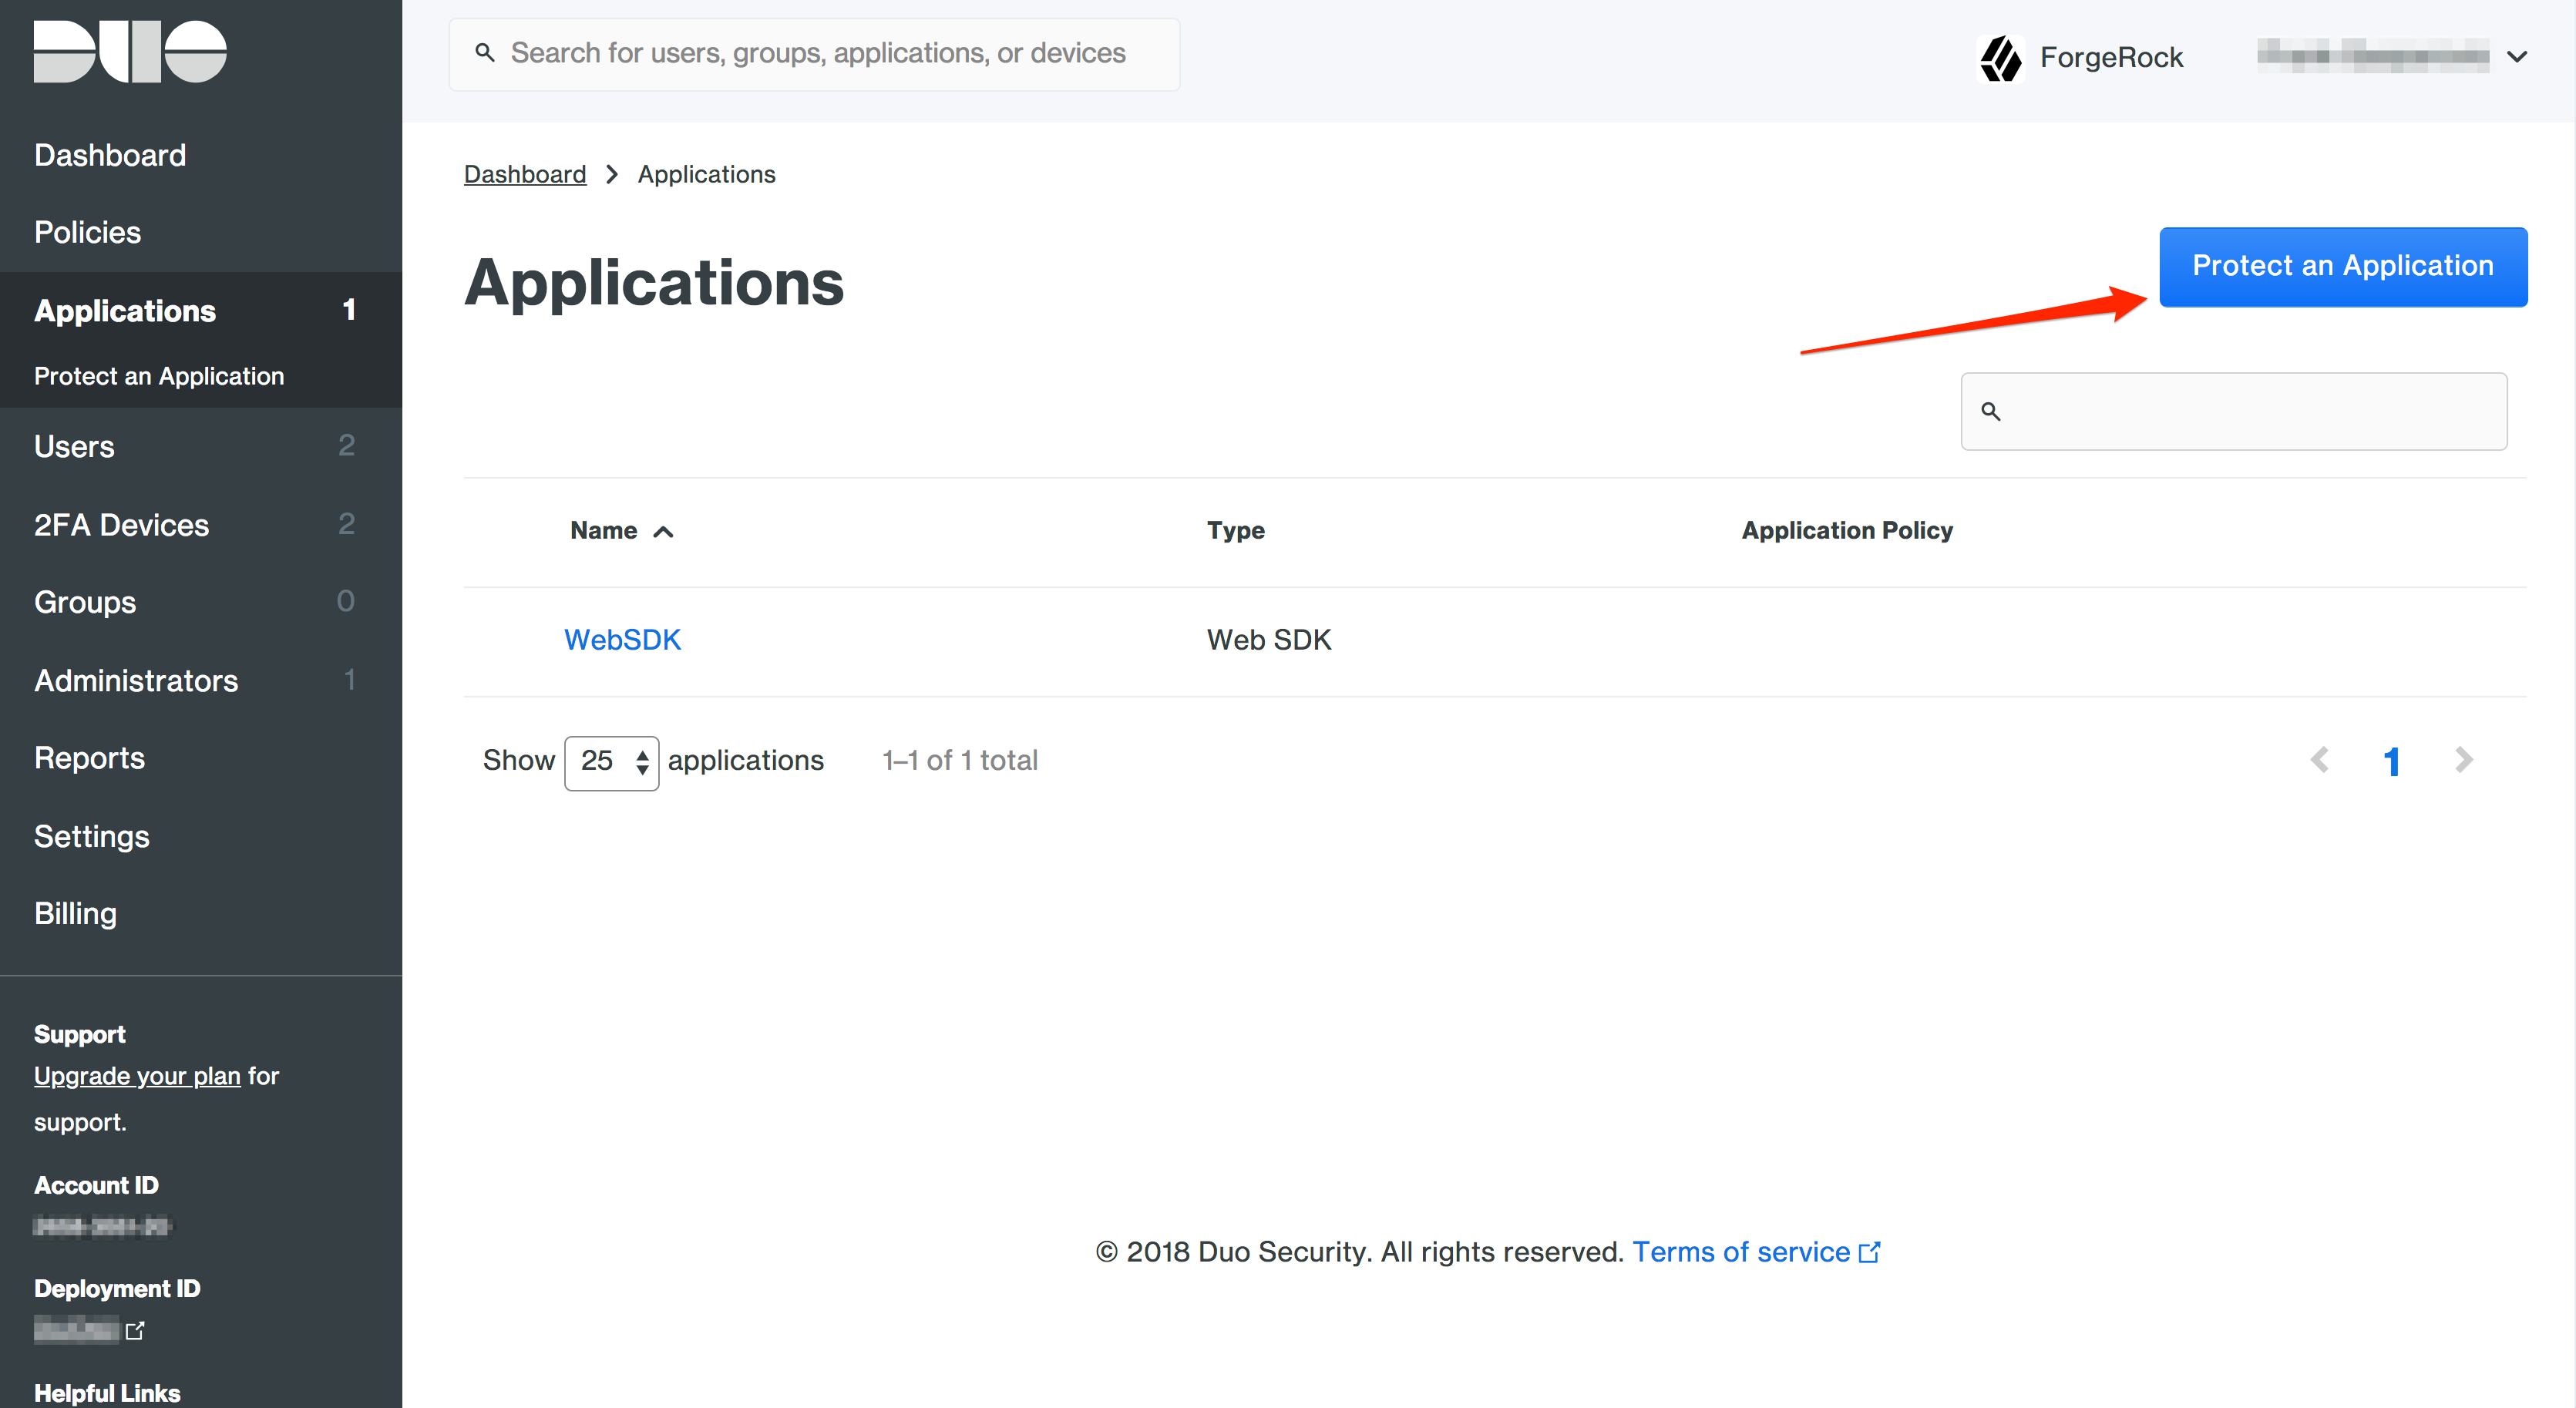Image resolution: width=2576 pixels, height=1408 pixels.
Task: Click the ForgeRock logo icon
Action: click(2001, 58)
